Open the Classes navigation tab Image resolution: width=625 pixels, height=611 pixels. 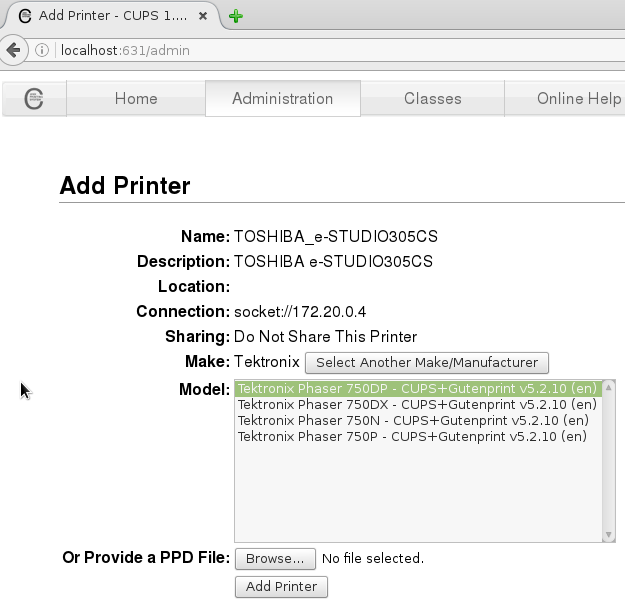pos(432,98)
